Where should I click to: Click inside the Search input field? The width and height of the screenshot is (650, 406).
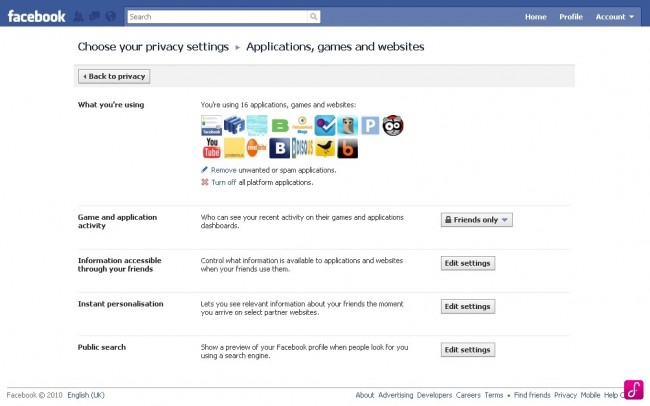[x=218, y=17]
